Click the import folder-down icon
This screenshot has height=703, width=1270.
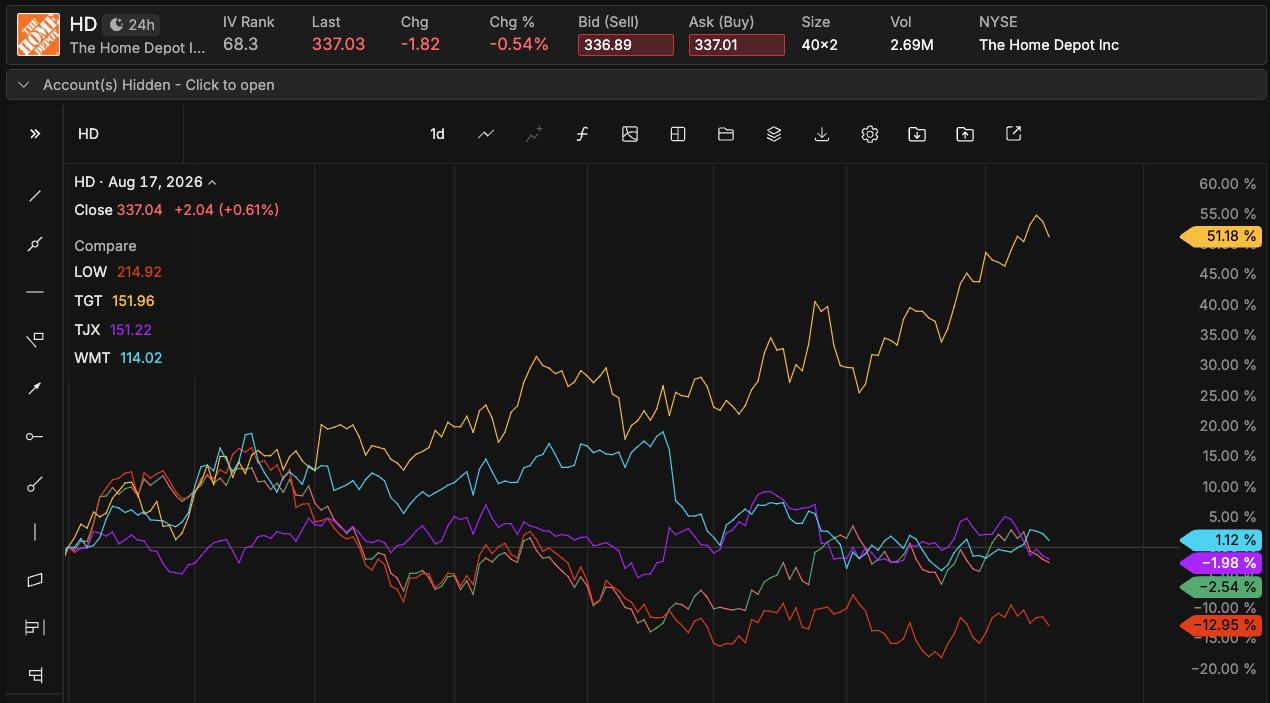pyautogui.click(x=917, y=134)
